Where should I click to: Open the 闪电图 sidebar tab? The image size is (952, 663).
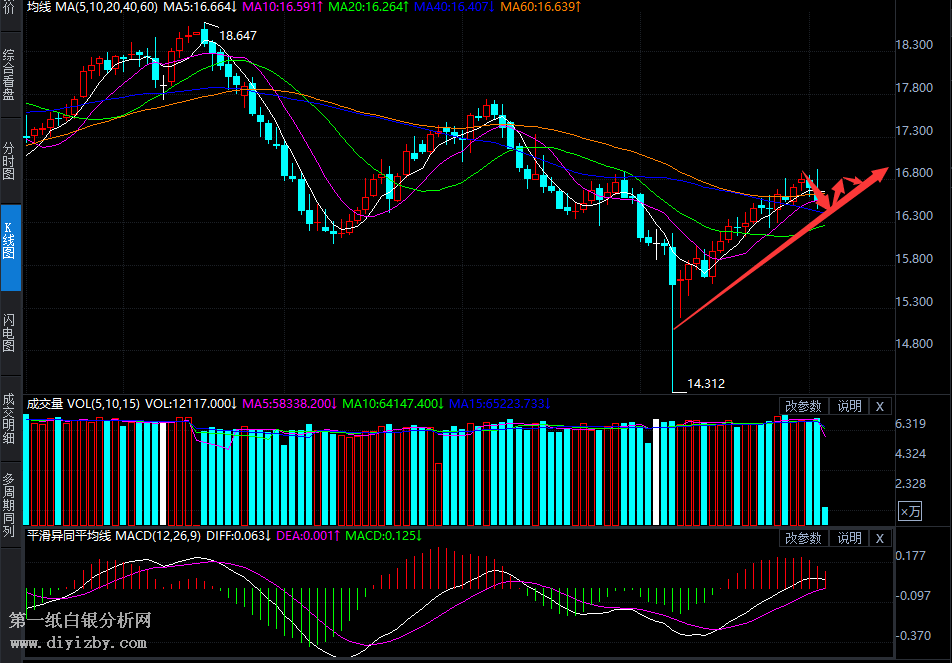[x=10, y=332]
